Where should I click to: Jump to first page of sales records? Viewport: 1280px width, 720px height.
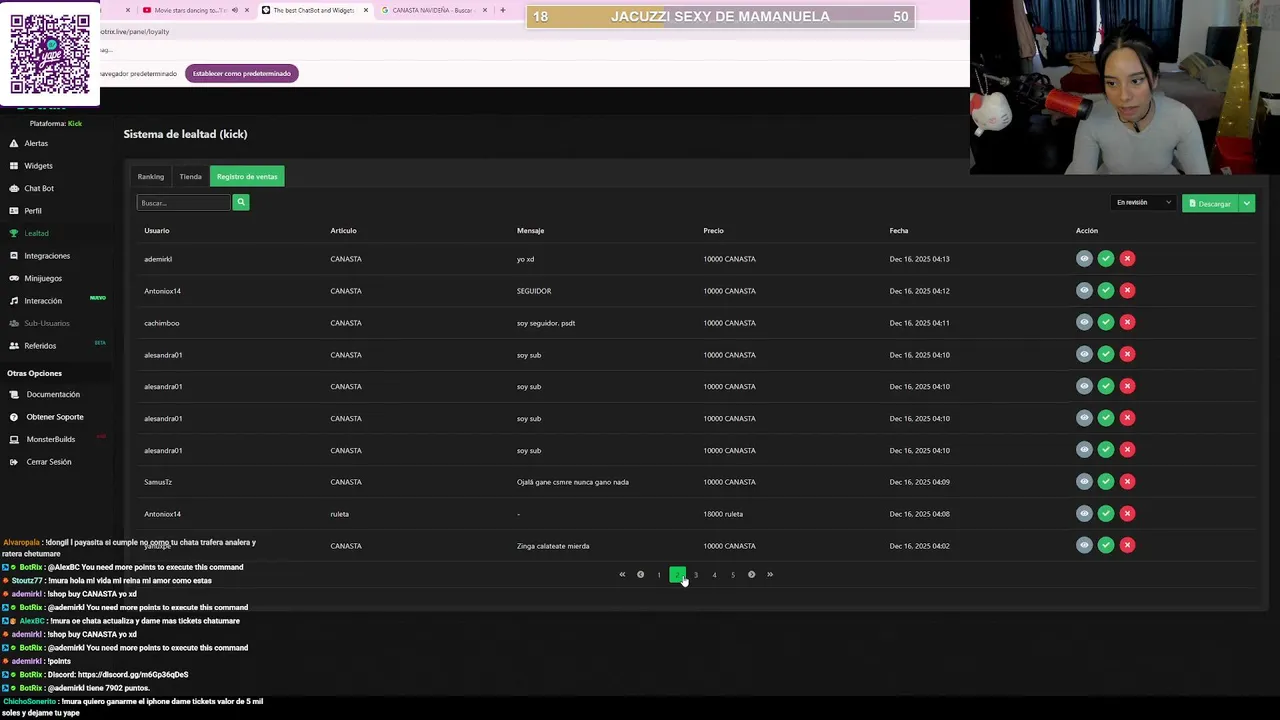click(622, 574)
